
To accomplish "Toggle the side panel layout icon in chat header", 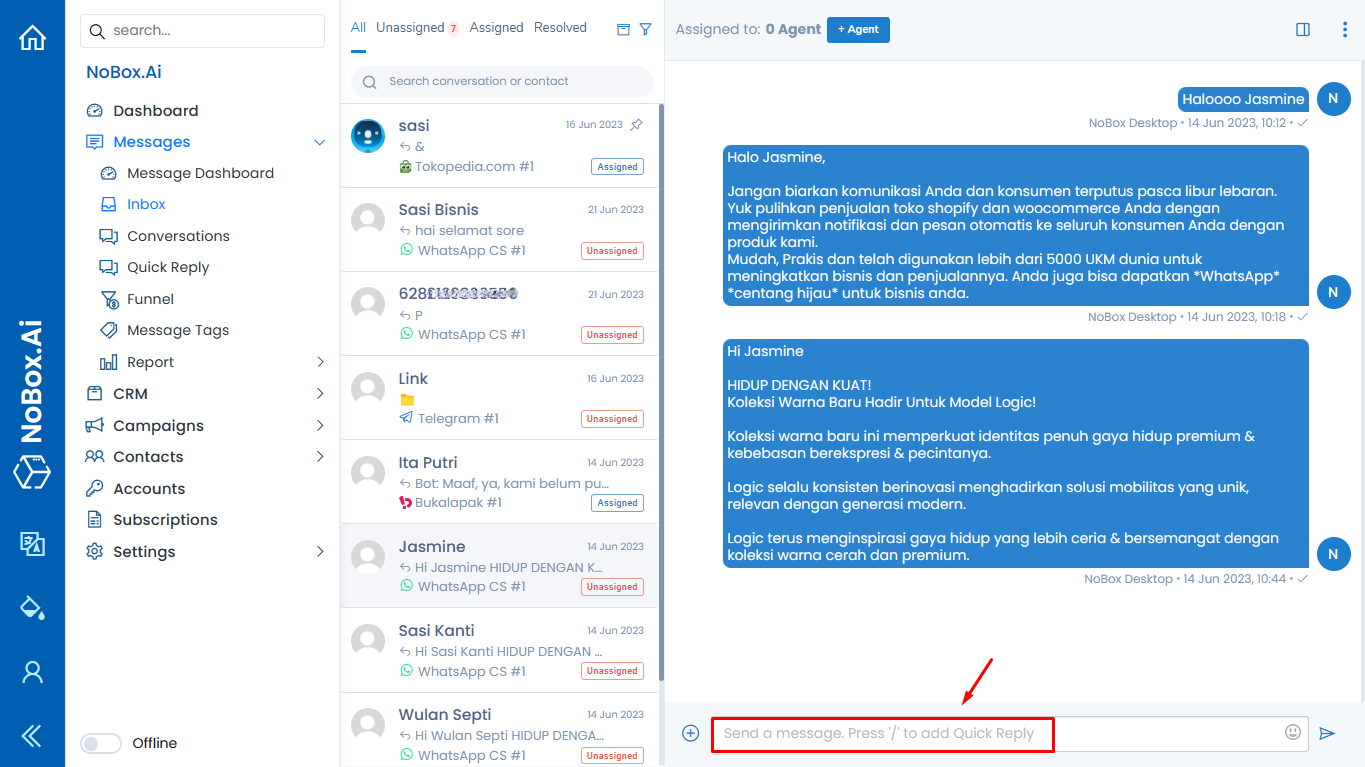I will click(x=1303, y=30).
